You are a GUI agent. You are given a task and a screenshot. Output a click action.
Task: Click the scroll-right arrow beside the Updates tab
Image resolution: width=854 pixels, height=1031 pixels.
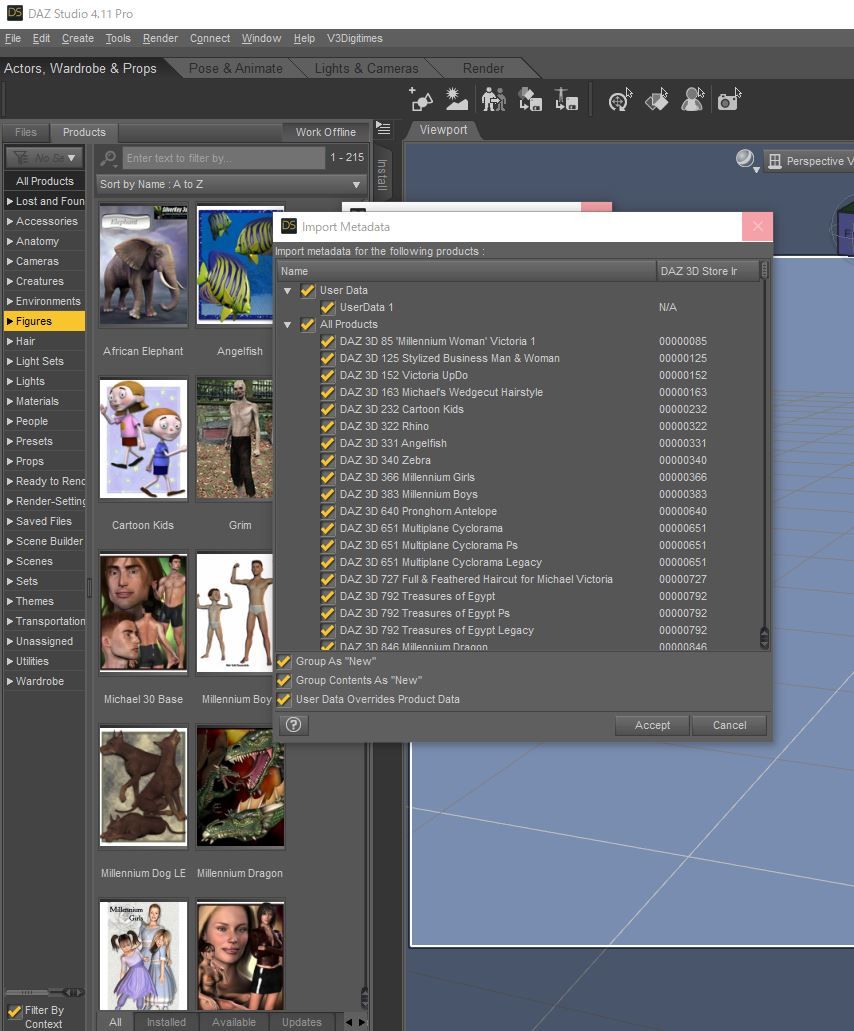[362, 1022]
